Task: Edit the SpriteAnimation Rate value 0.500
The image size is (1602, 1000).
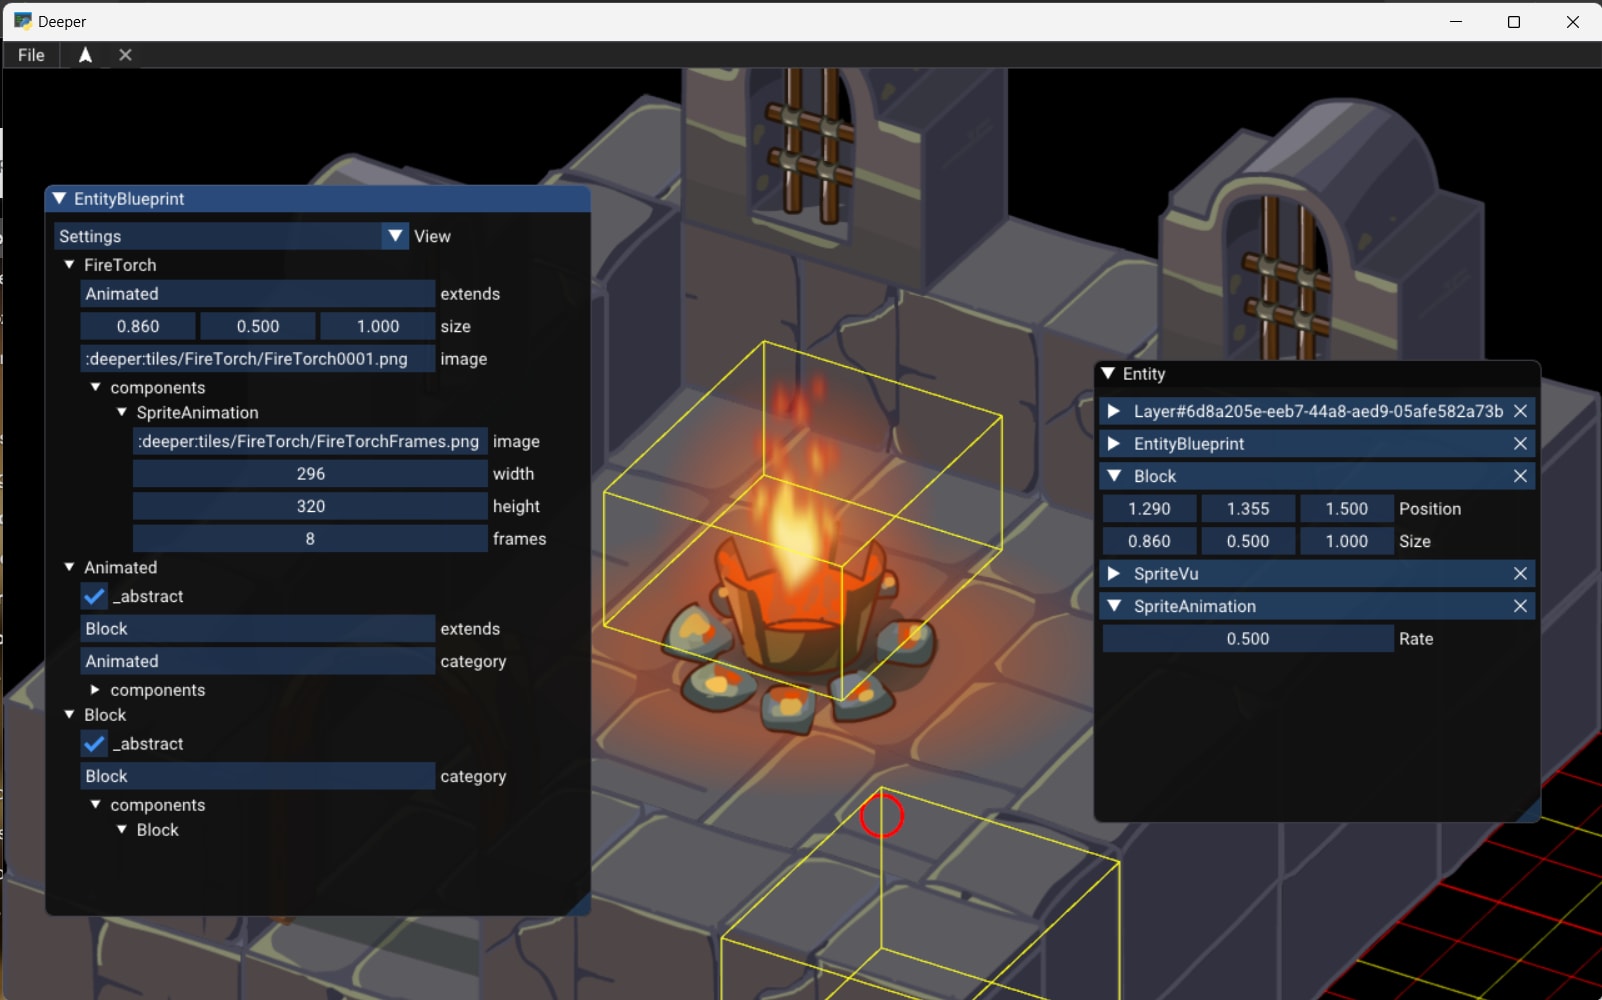Action: (1246, 638)
